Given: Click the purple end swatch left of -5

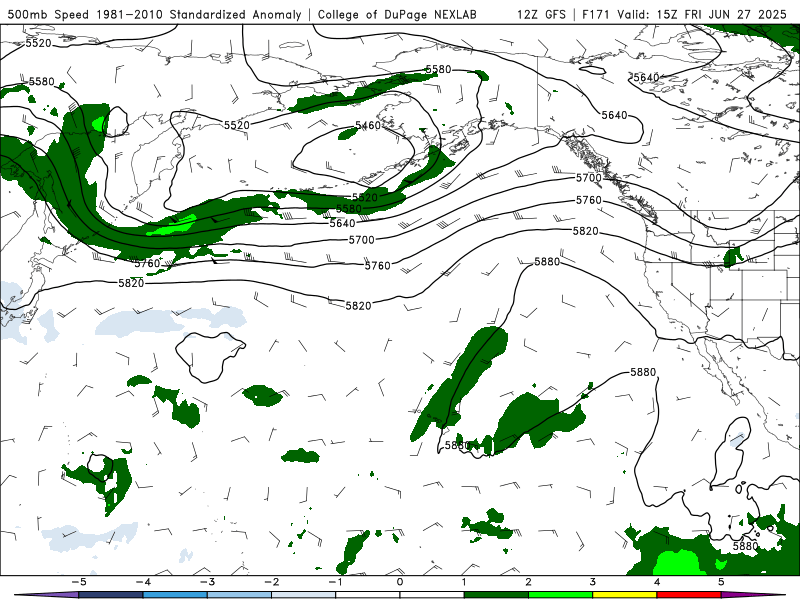Looking at the screenshot, I should pyautogui.click(x=47, y=595).
